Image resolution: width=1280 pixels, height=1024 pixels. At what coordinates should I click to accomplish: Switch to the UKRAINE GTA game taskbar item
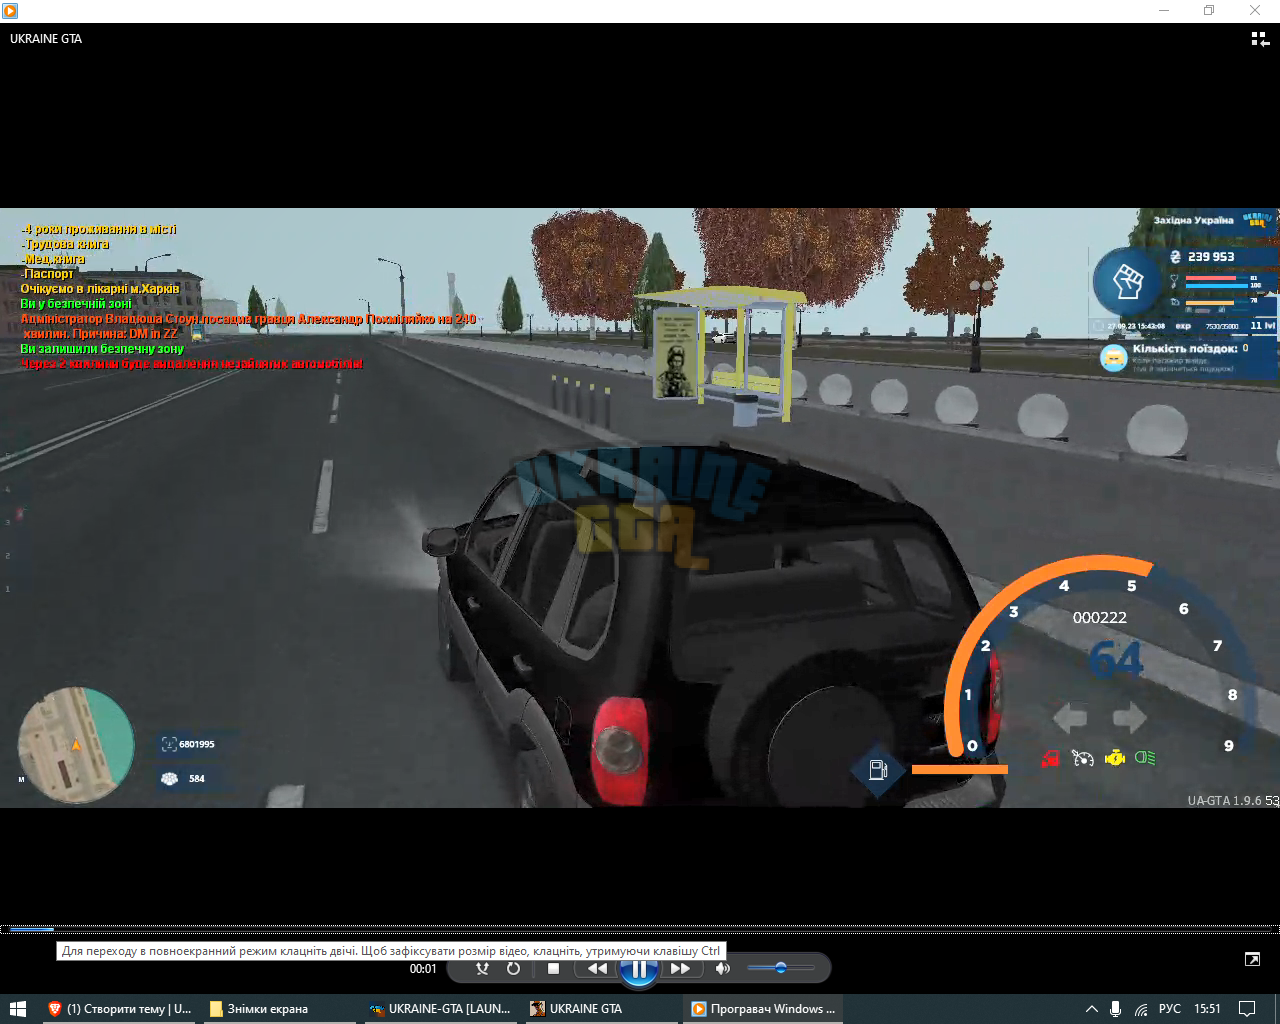tap(602, 1008)
